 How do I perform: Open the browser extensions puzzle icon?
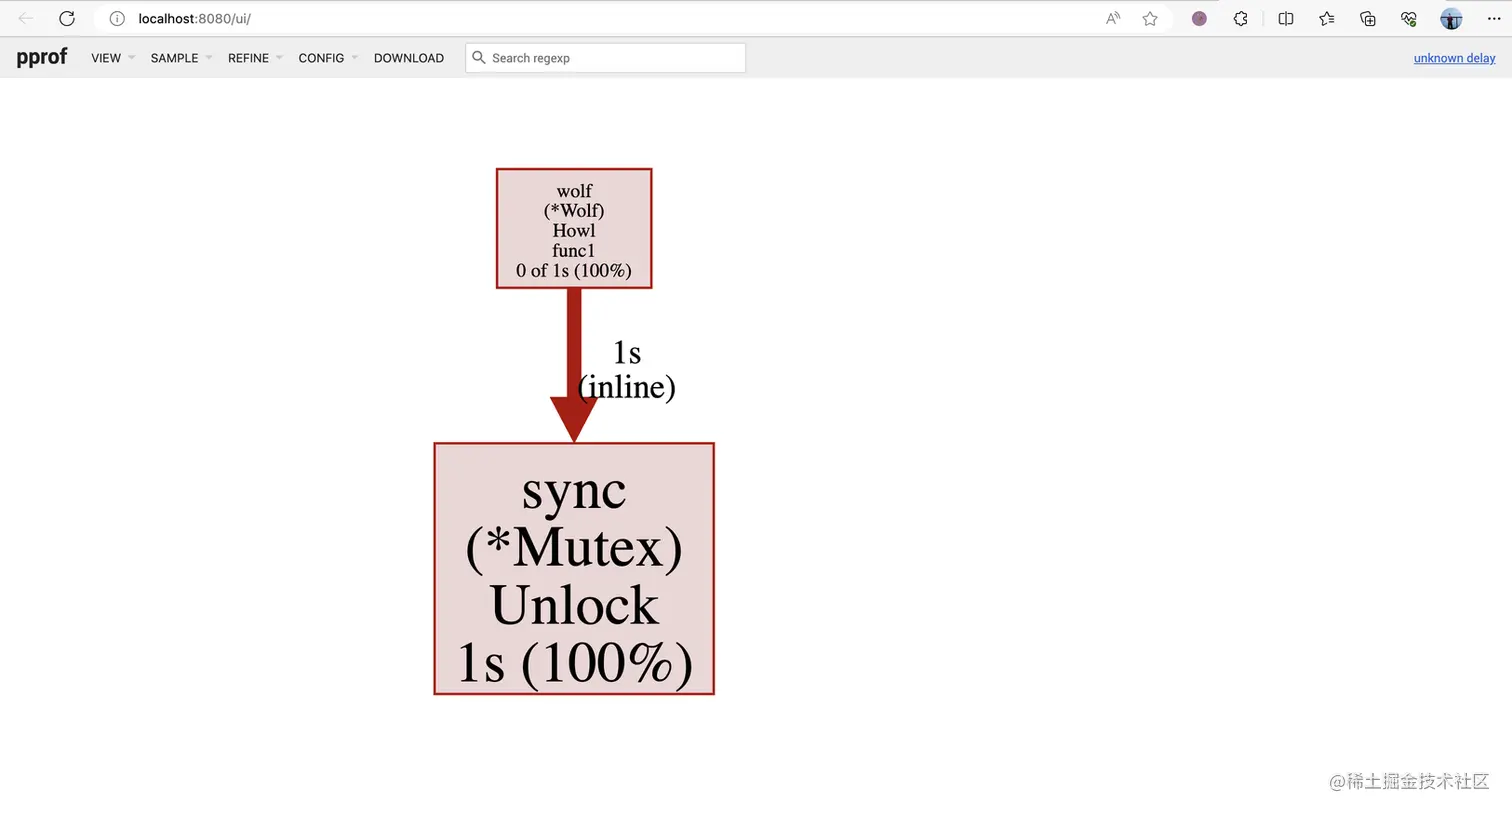tap(1241, 18)
